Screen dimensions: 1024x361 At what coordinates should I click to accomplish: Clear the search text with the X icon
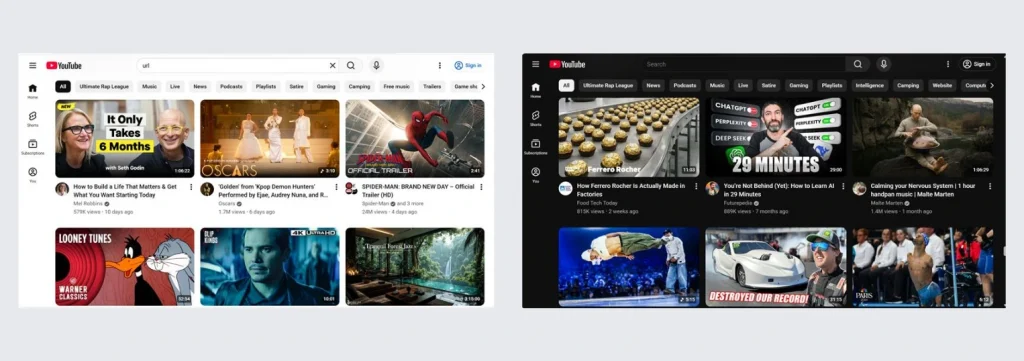pyautogui.click(x=332, y=65)
